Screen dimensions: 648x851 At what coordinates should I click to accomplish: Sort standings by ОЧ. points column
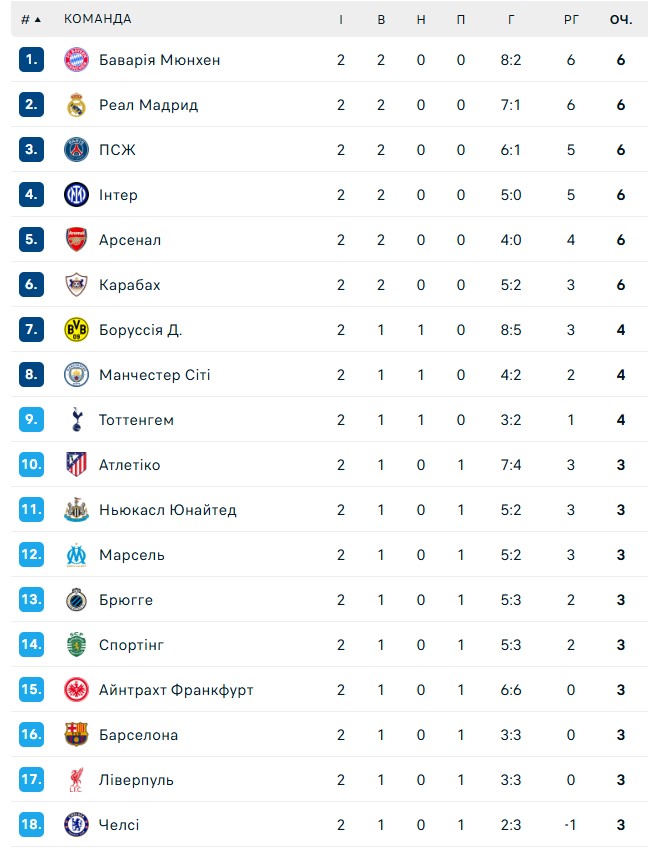(621, 19)
